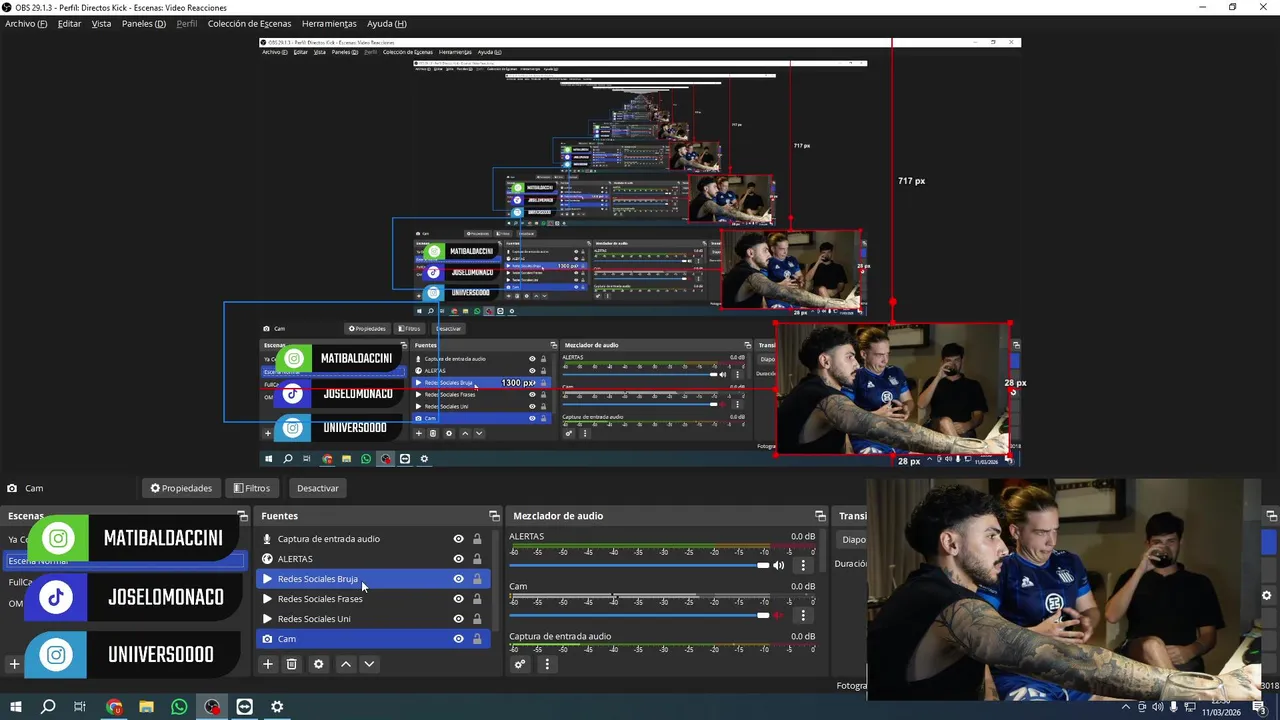Select the red-outlined Cam source in preview

click(893, 390)
